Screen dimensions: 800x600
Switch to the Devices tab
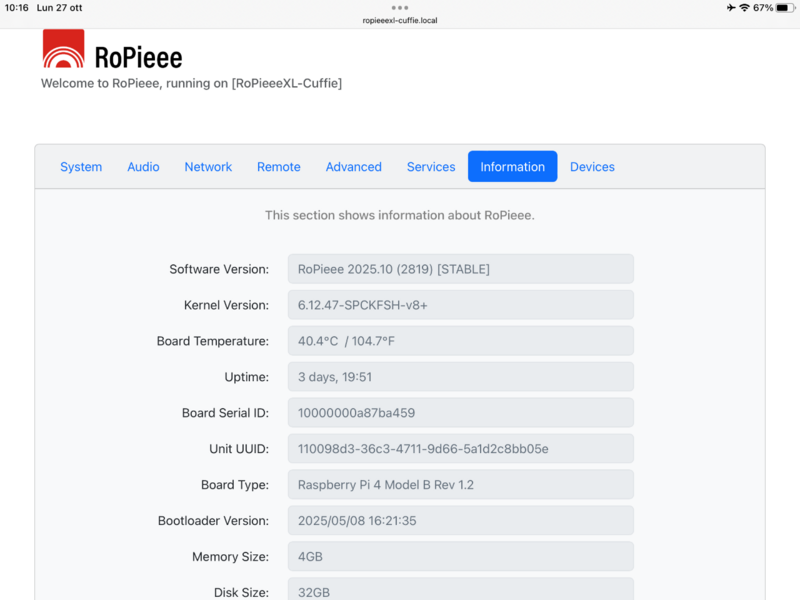pos(592,167)
